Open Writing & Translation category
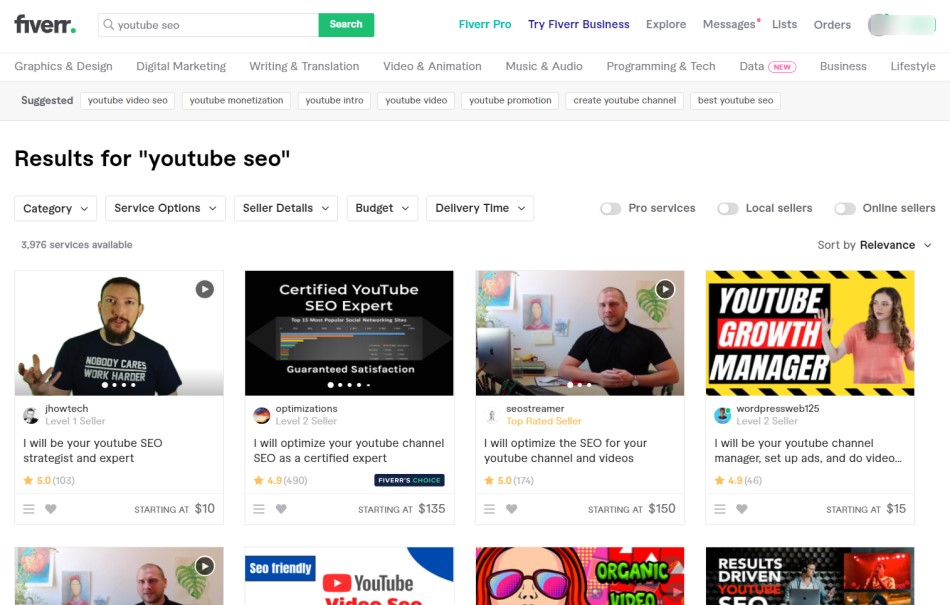The height and width of the screenshot is (605, 950). pos(304,67)
